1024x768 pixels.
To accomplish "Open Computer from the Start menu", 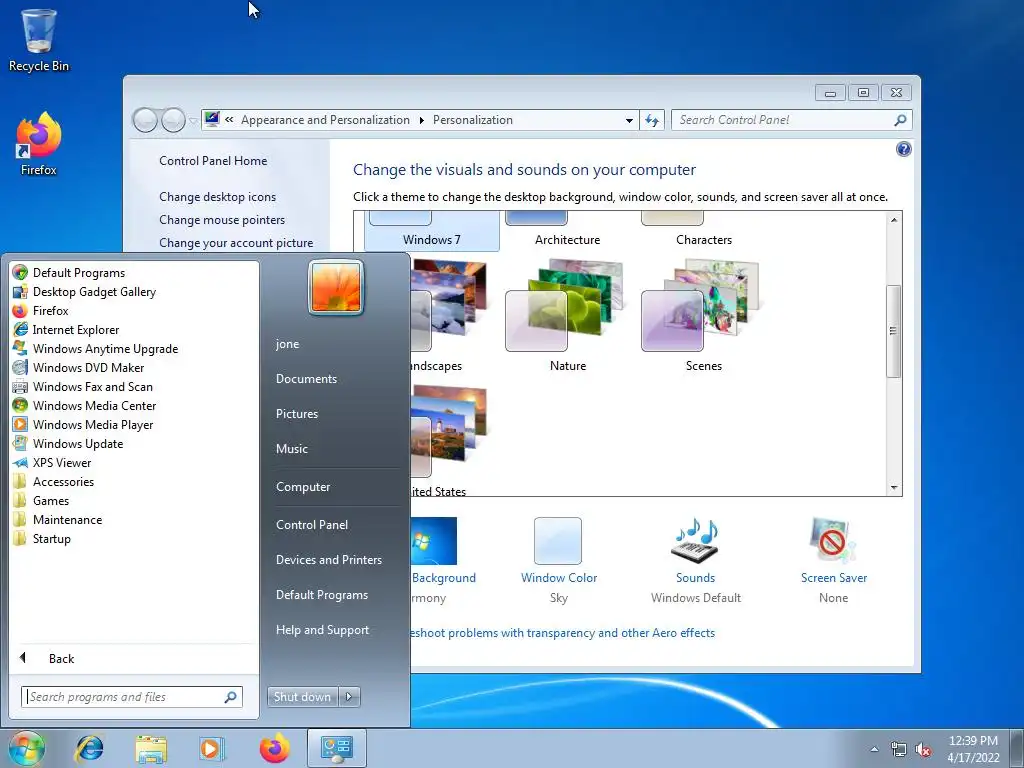I will (303, 487).
